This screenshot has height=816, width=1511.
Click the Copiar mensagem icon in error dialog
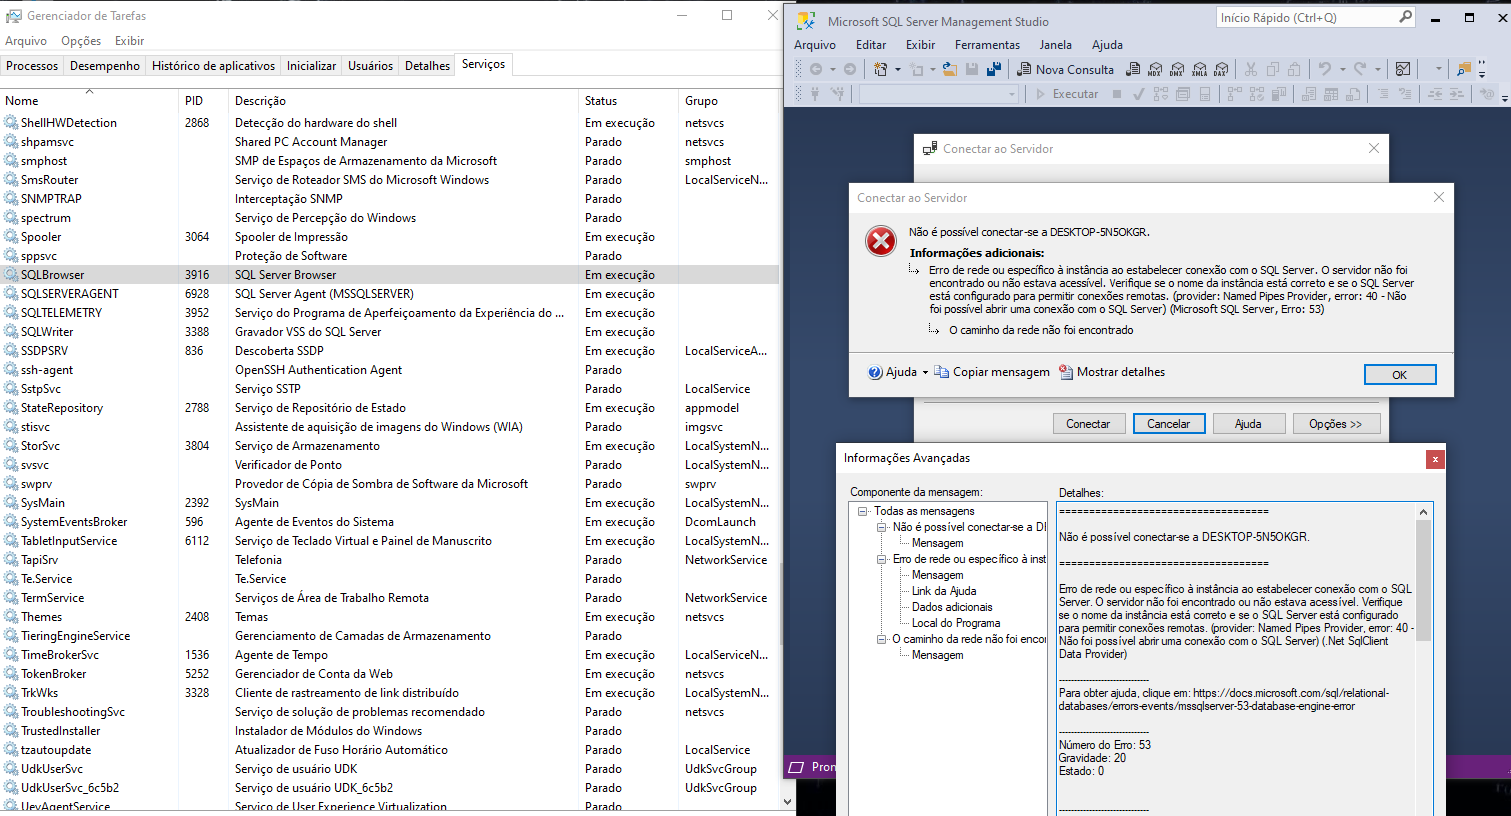pyautogui.click(x=941, y=372)
